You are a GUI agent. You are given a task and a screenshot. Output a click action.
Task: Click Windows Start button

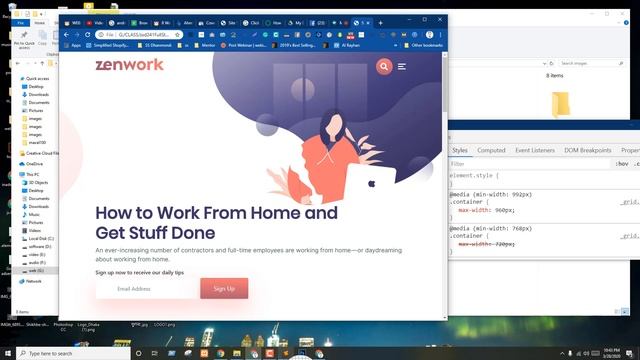tap(8, 353)
